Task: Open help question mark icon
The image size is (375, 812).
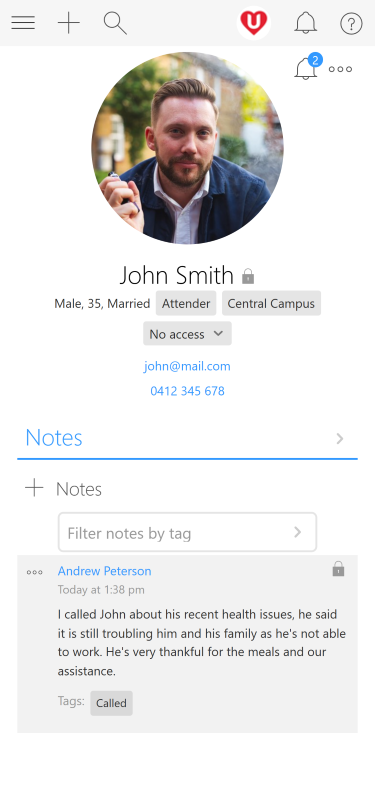Action: coord(351,23)
